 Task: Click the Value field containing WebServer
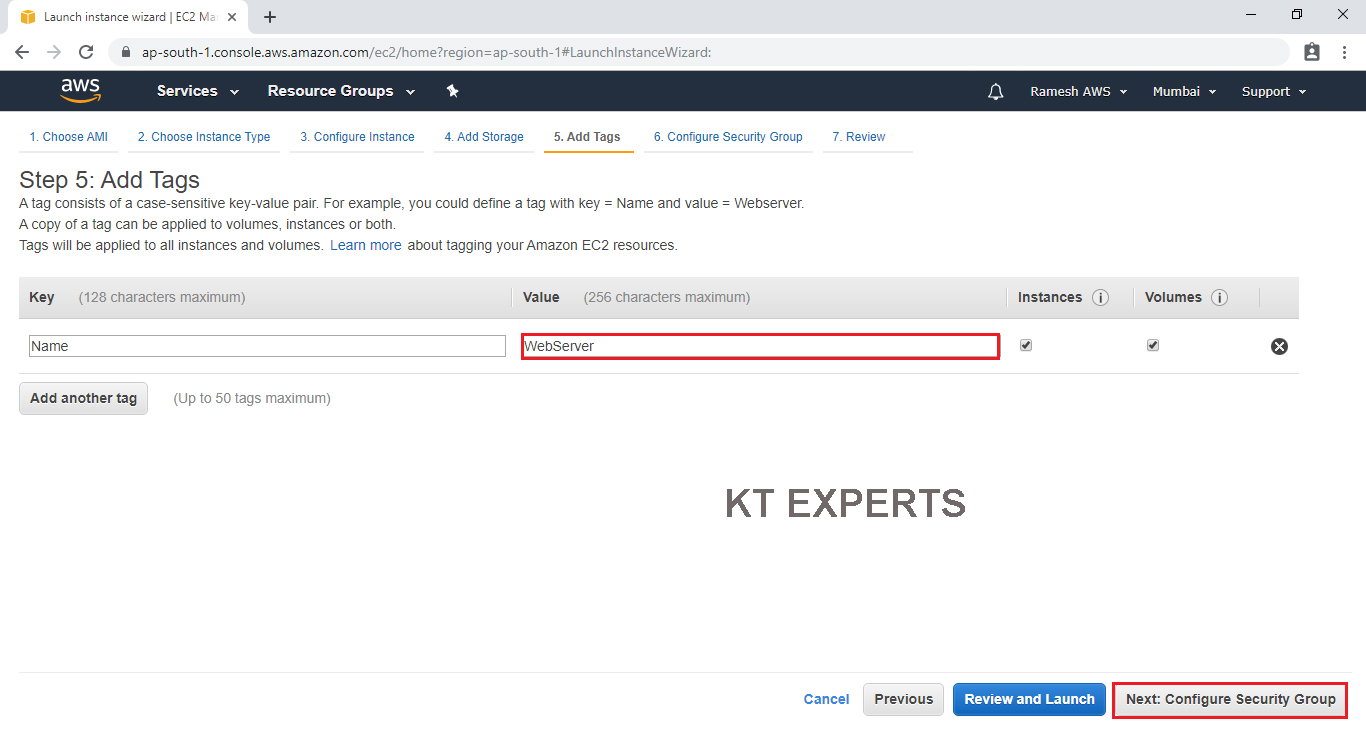[760, 346]
